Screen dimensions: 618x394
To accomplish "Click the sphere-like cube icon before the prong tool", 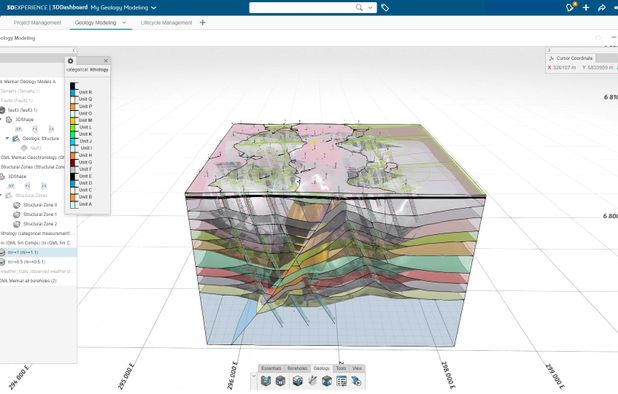I will click(x=298, y=381).
